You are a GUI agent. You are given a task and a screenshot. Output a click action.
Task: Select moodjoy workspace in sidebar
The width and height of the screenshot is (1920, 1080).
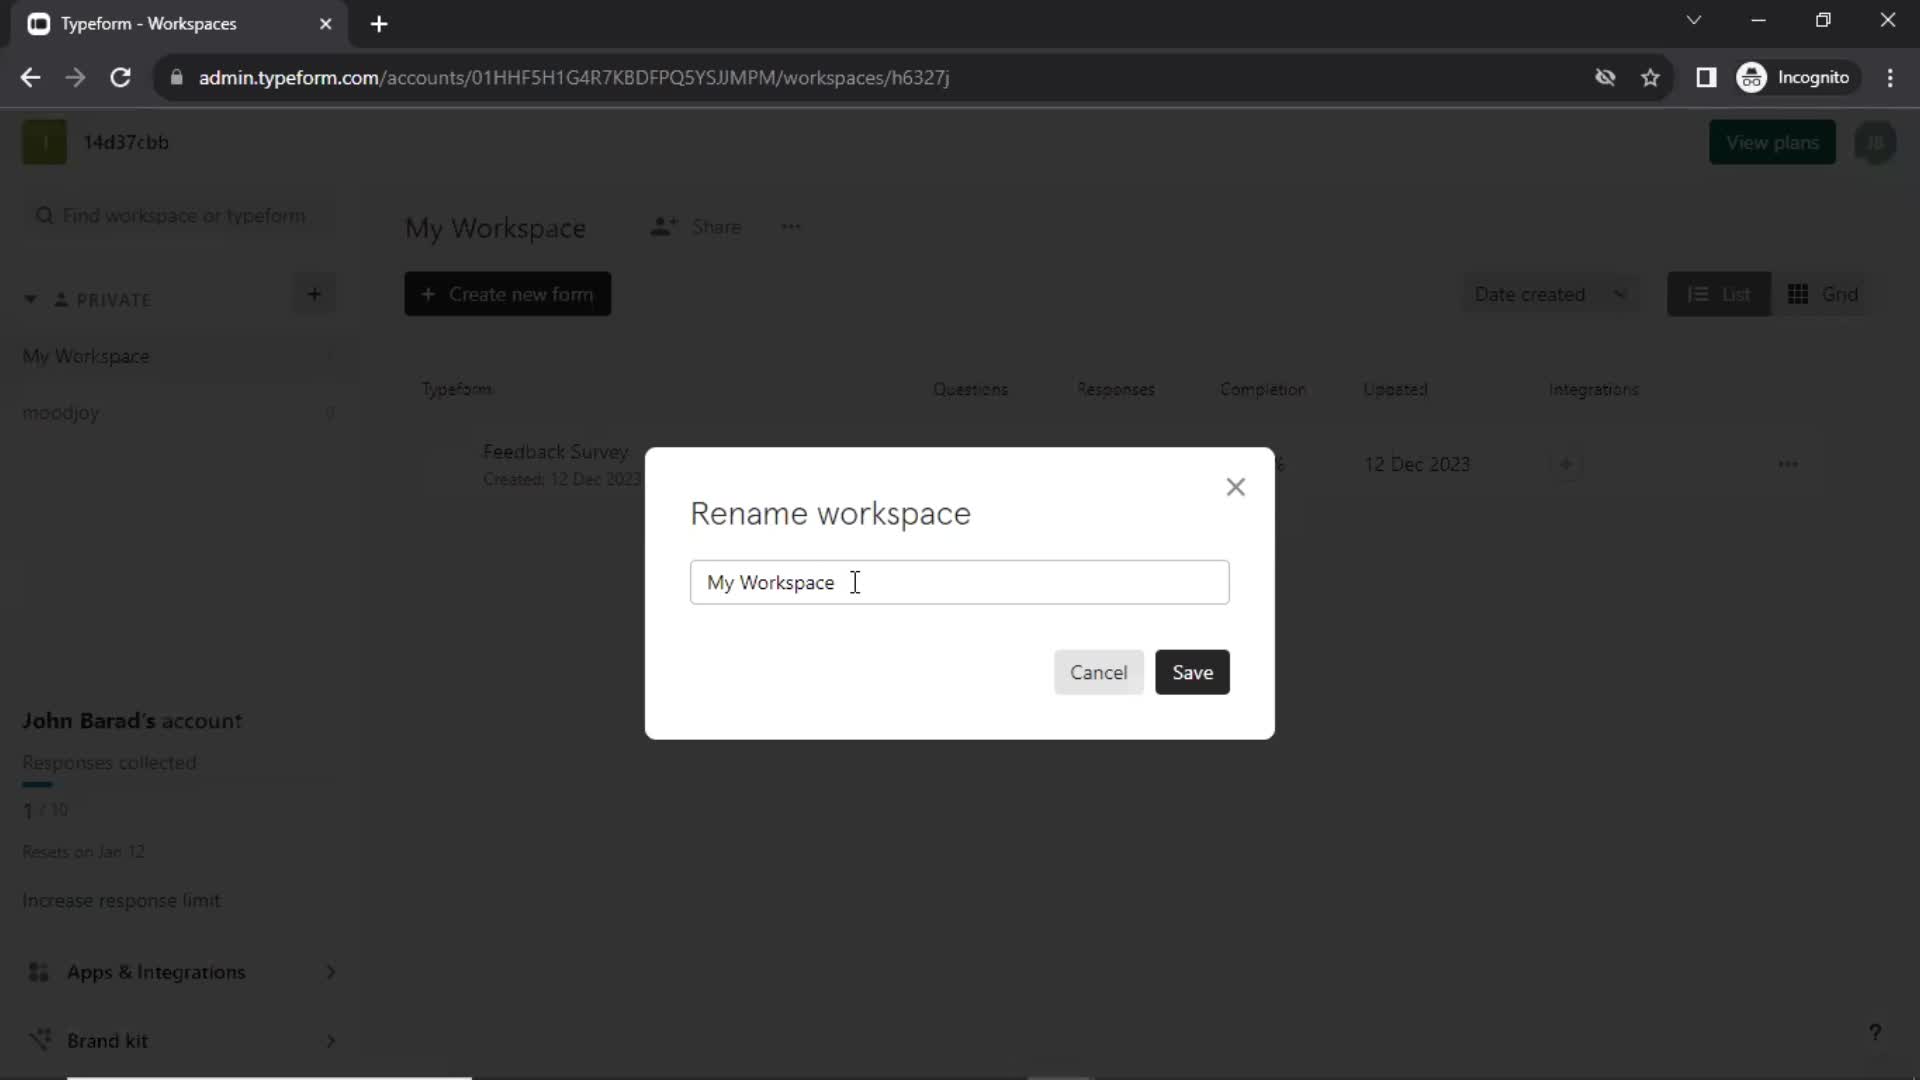[x=180, y=412]
